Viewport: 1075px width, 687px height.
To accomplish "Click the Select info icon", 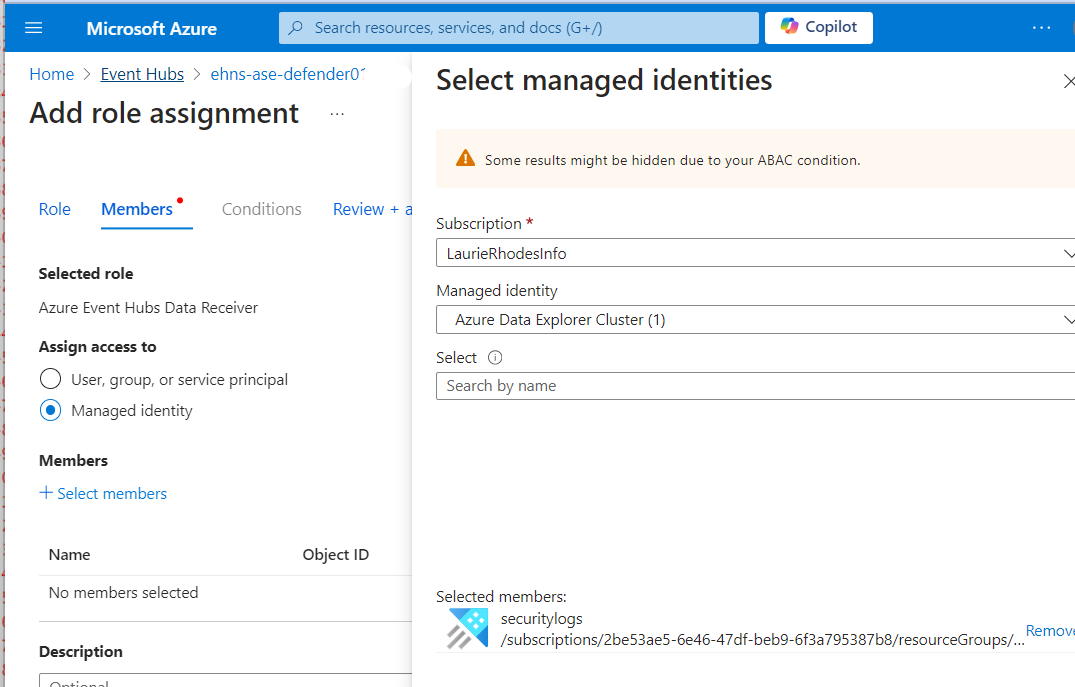I will (495, 358).
